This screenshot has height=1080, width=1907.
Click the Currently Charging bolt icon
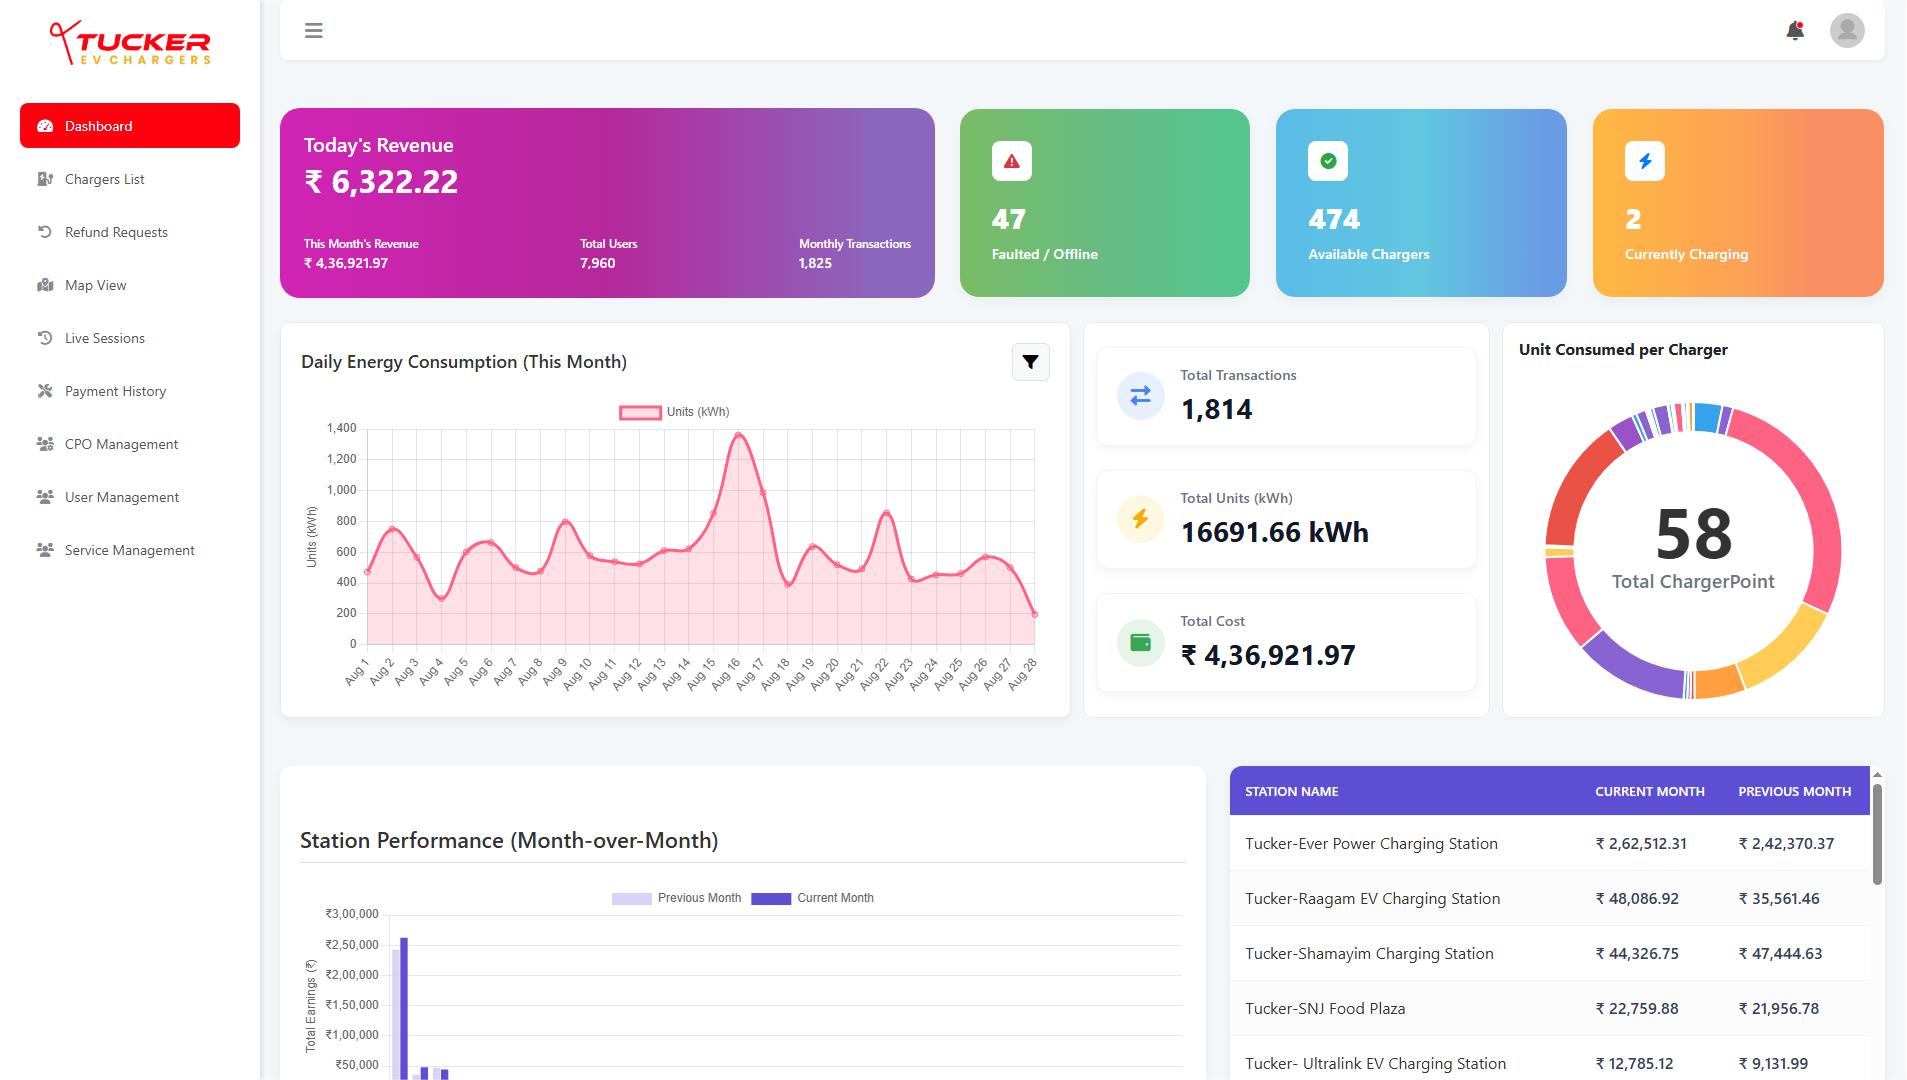pos(1645,161)
